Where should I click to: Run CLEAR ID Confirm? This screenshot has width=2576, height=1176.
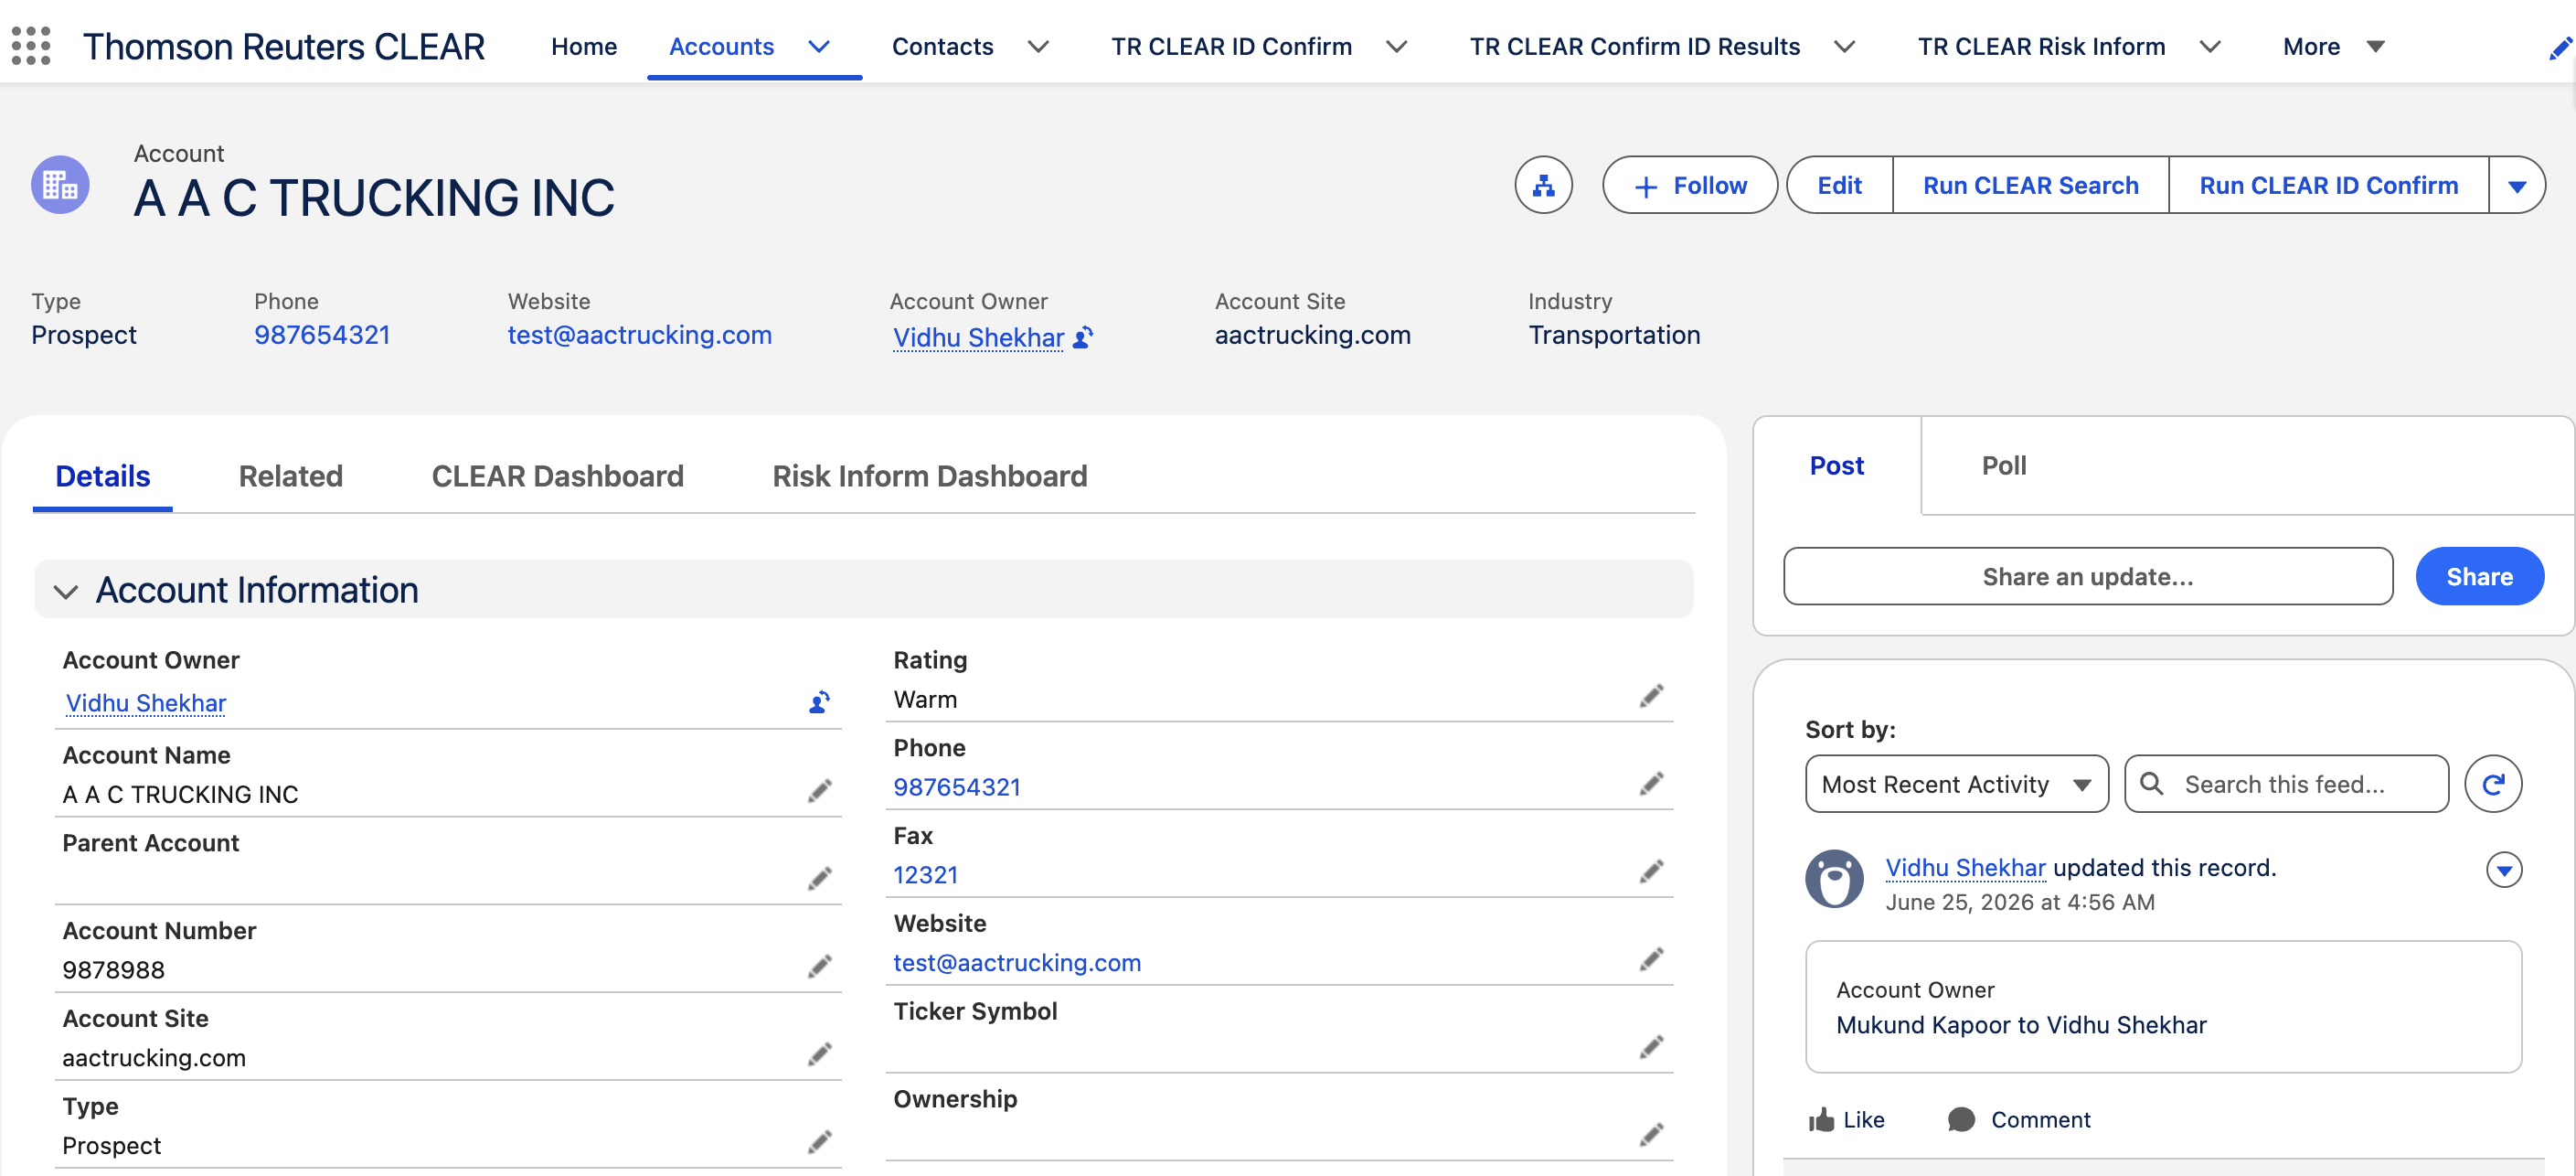2328,185
